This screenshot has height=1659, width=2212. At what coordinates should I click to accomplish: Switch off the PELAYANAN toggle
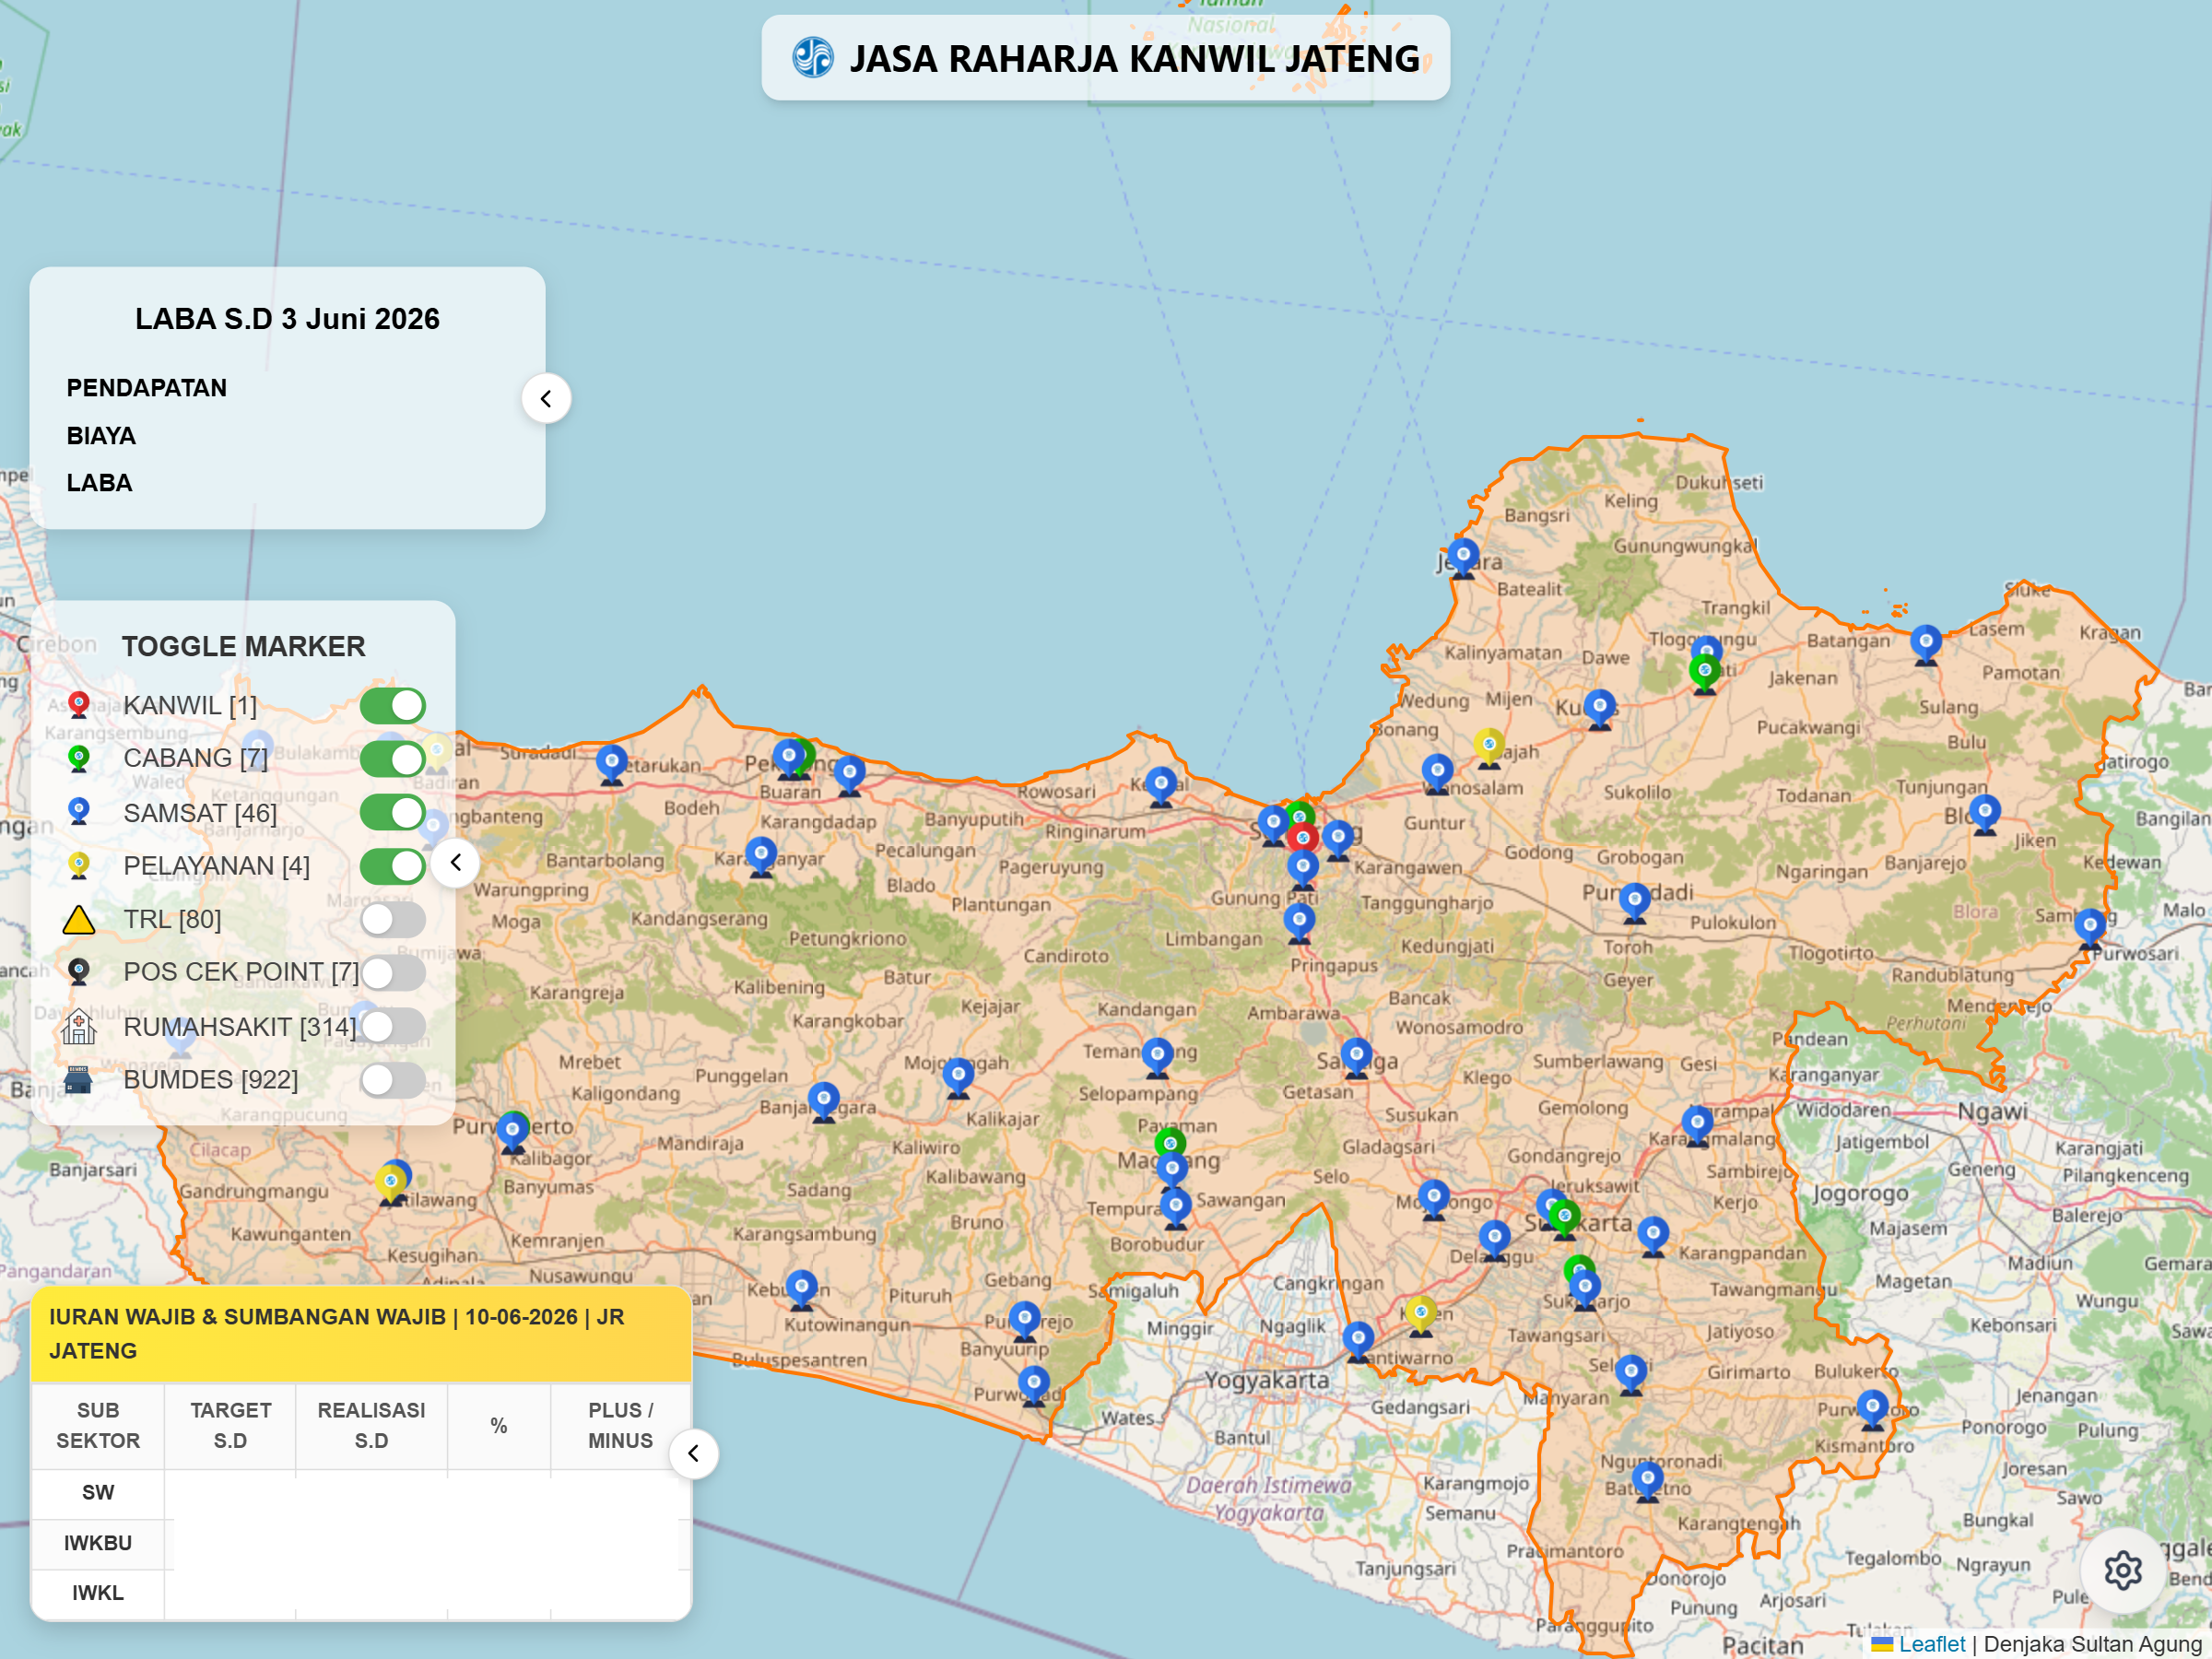click(x=393, y=866)
